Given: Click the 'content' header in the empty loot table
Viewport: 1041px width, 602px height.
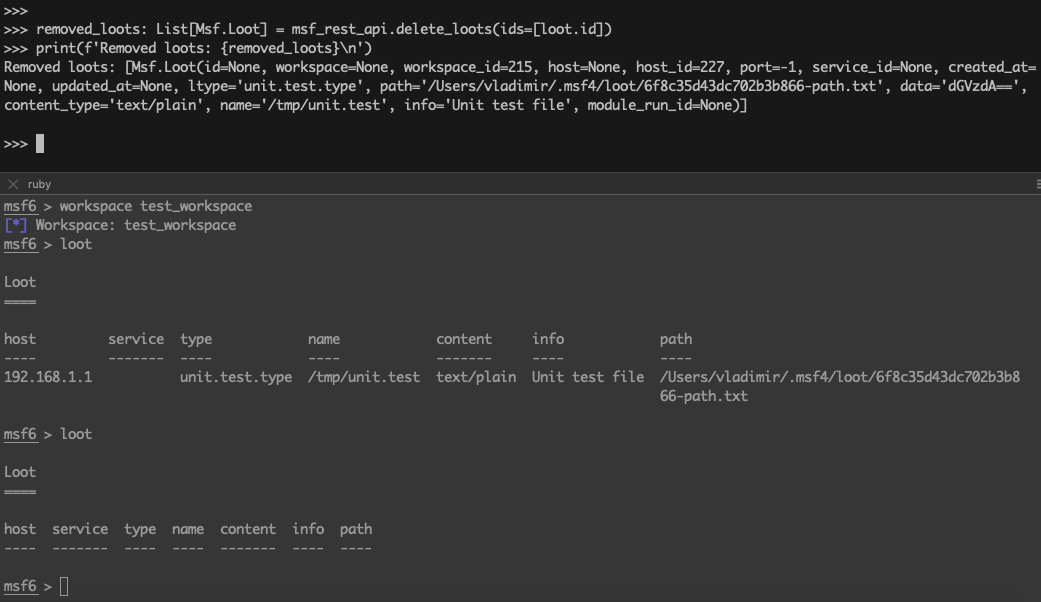Looking at the screenshot, I should (x=248, y=529).
